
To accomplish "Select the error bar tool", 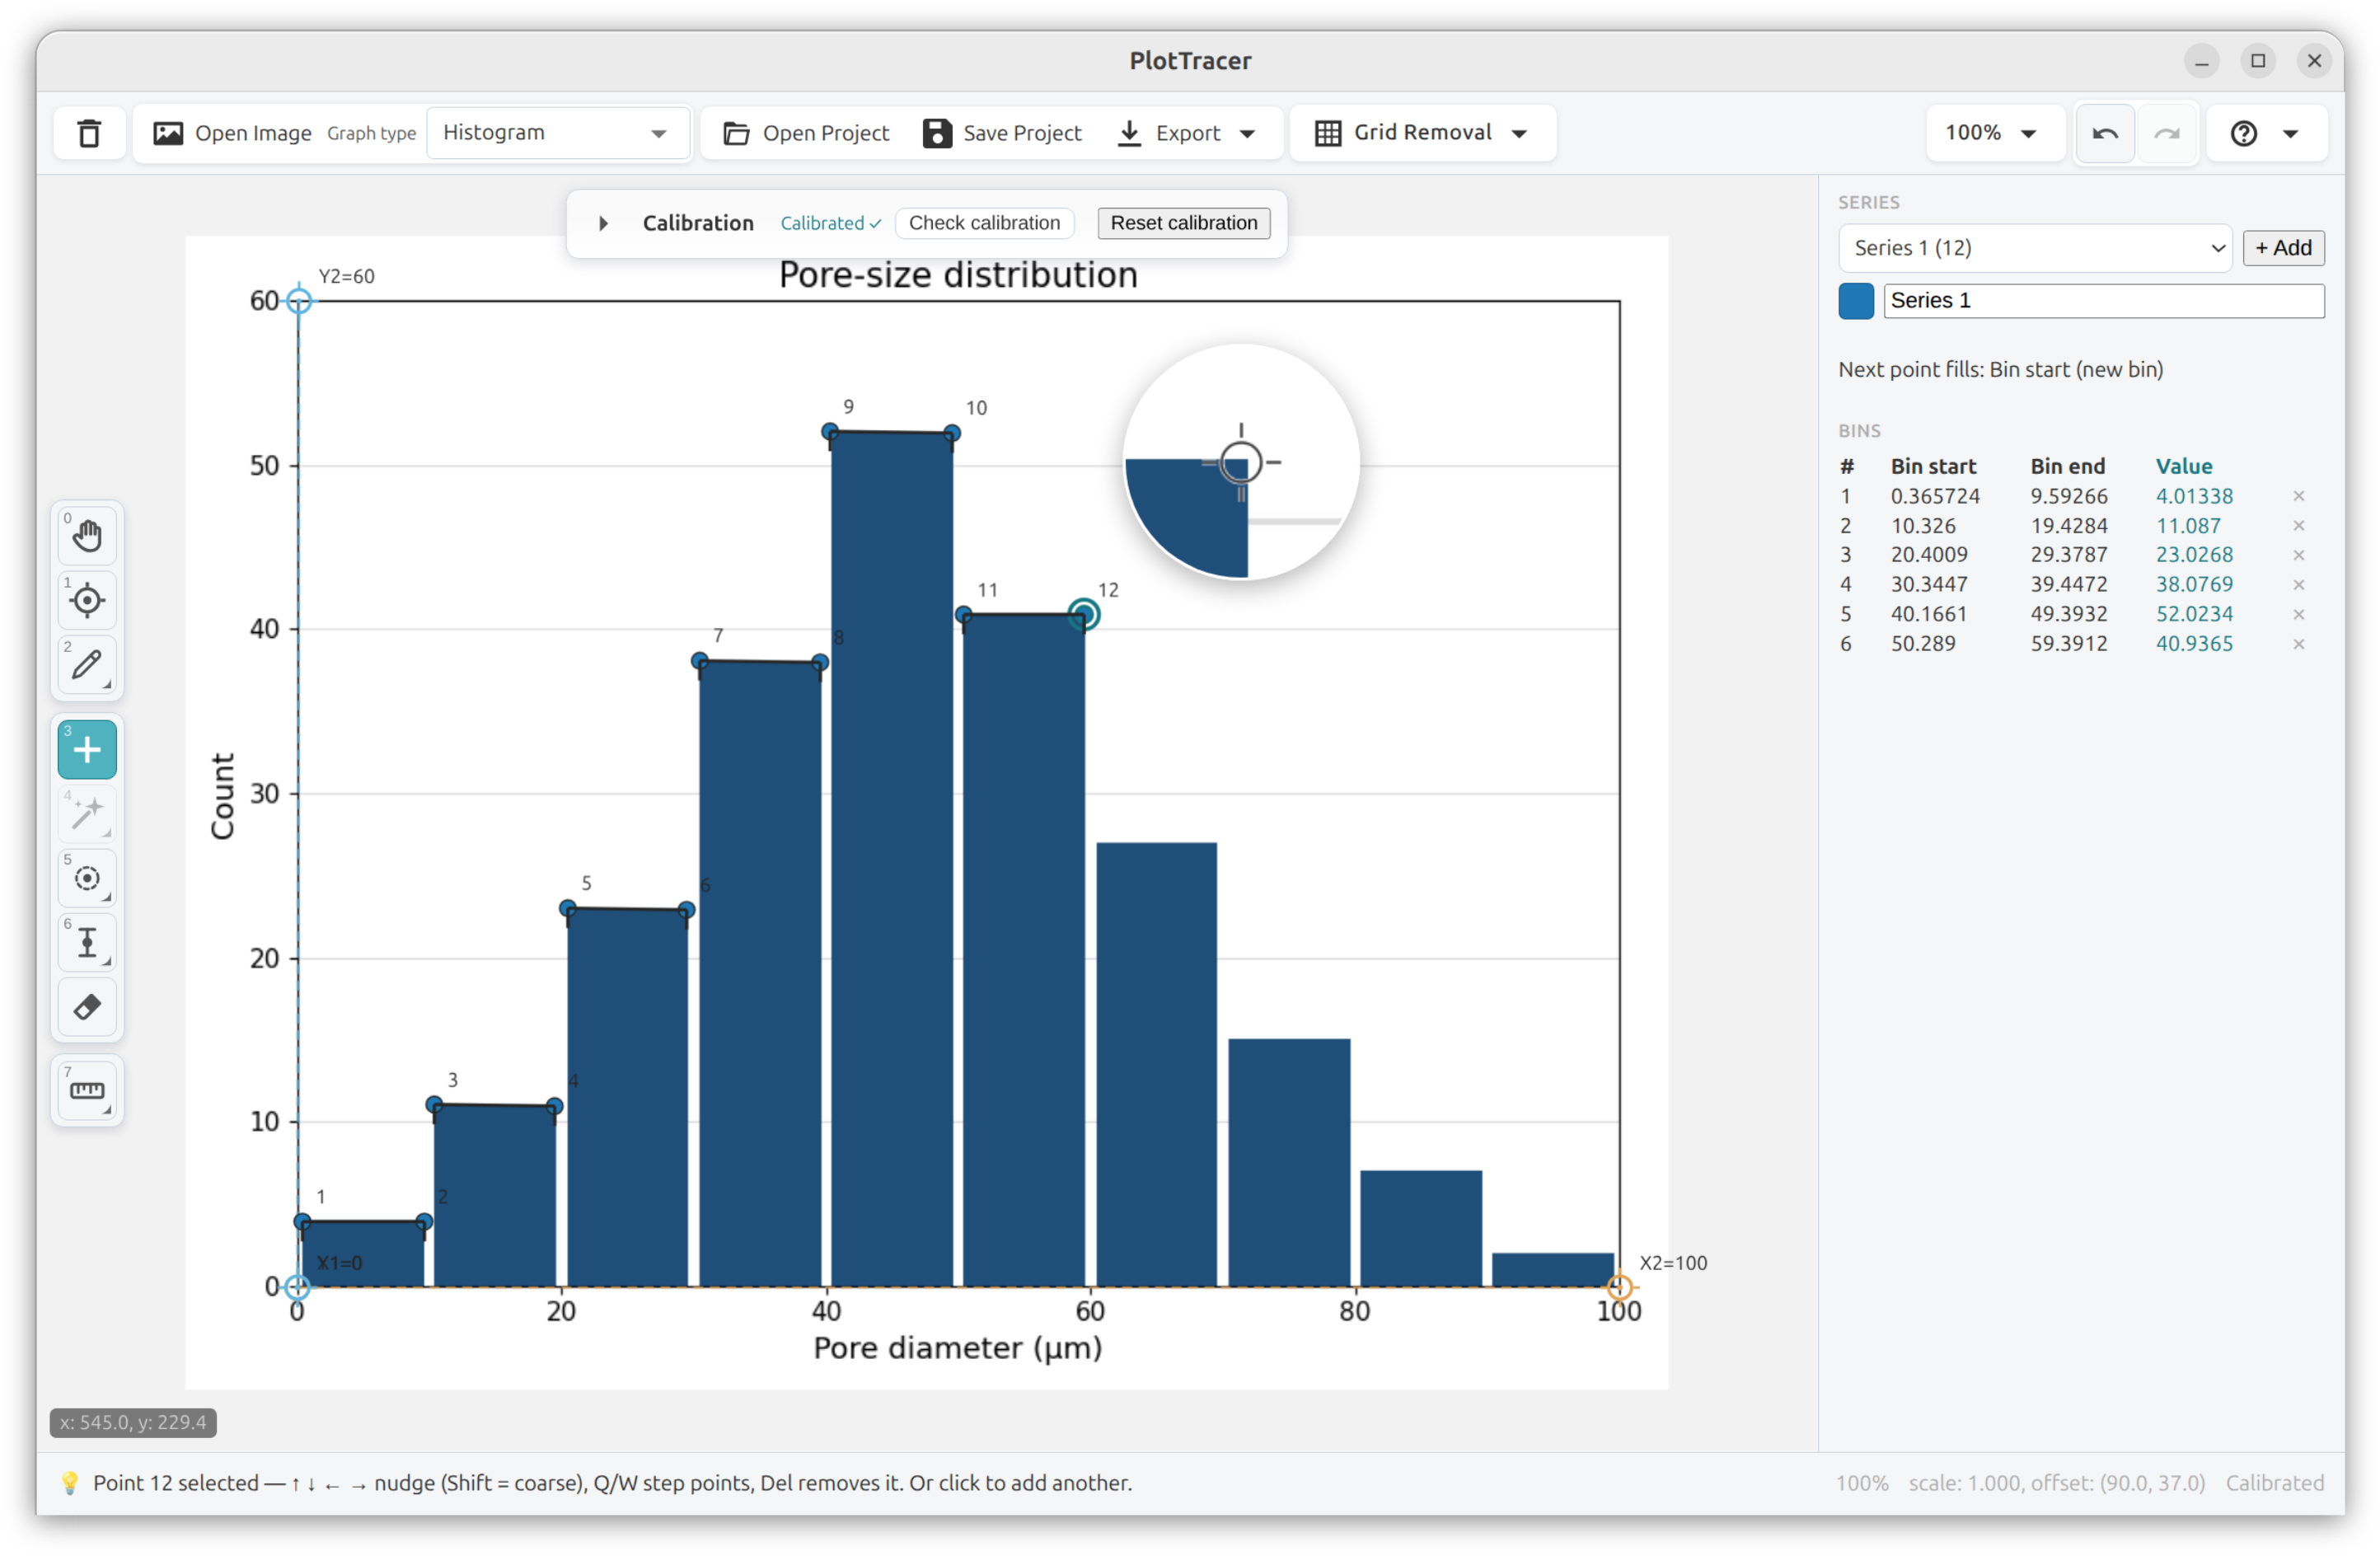I will pos(87,942).
